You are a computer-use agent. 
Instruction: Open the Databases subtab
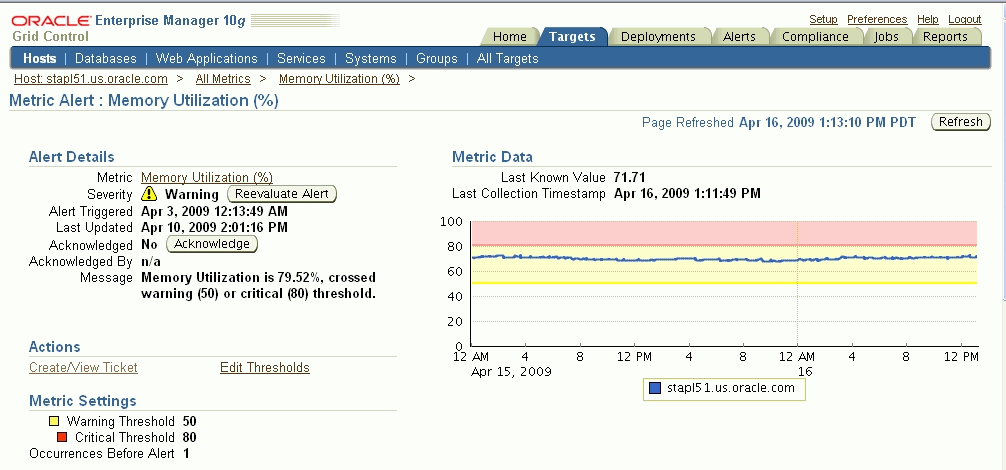click(x=106, y=58)
